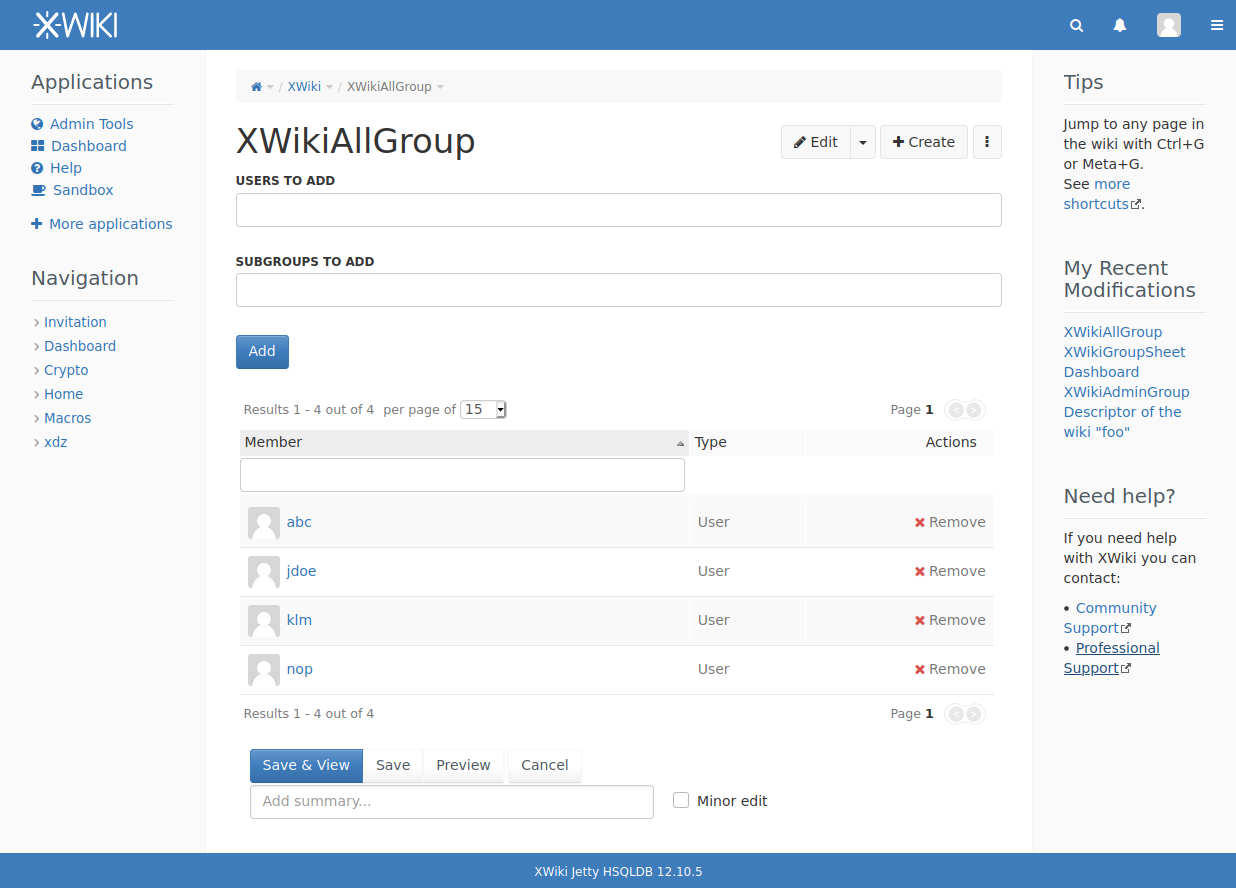Click the avatar of user jdoe

click(x=264, y=572)
